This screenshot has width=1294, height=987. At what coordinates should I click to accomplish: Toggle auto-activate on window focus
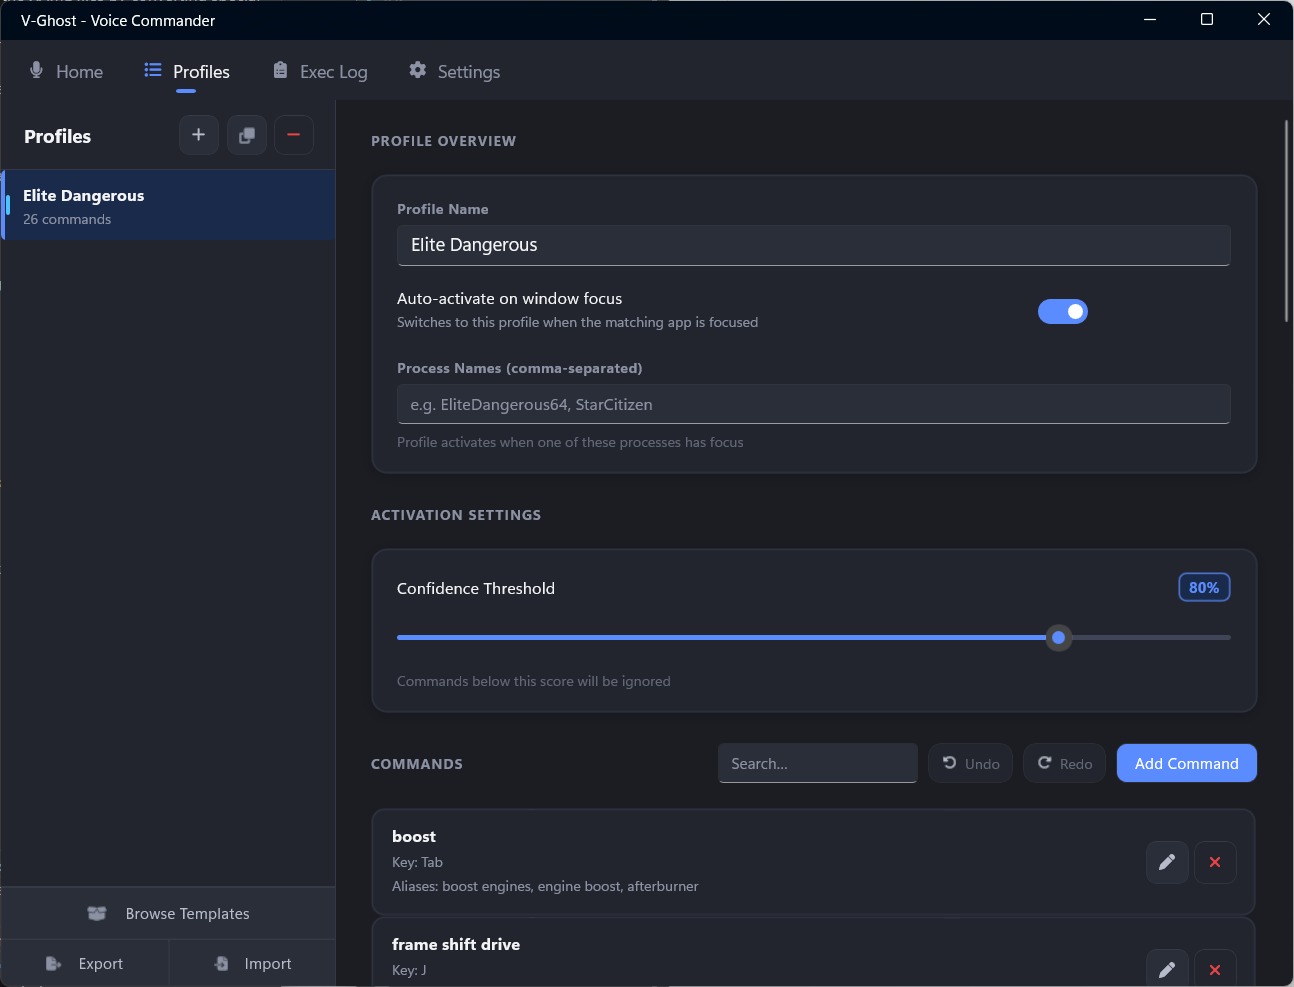coord(1062,312)
